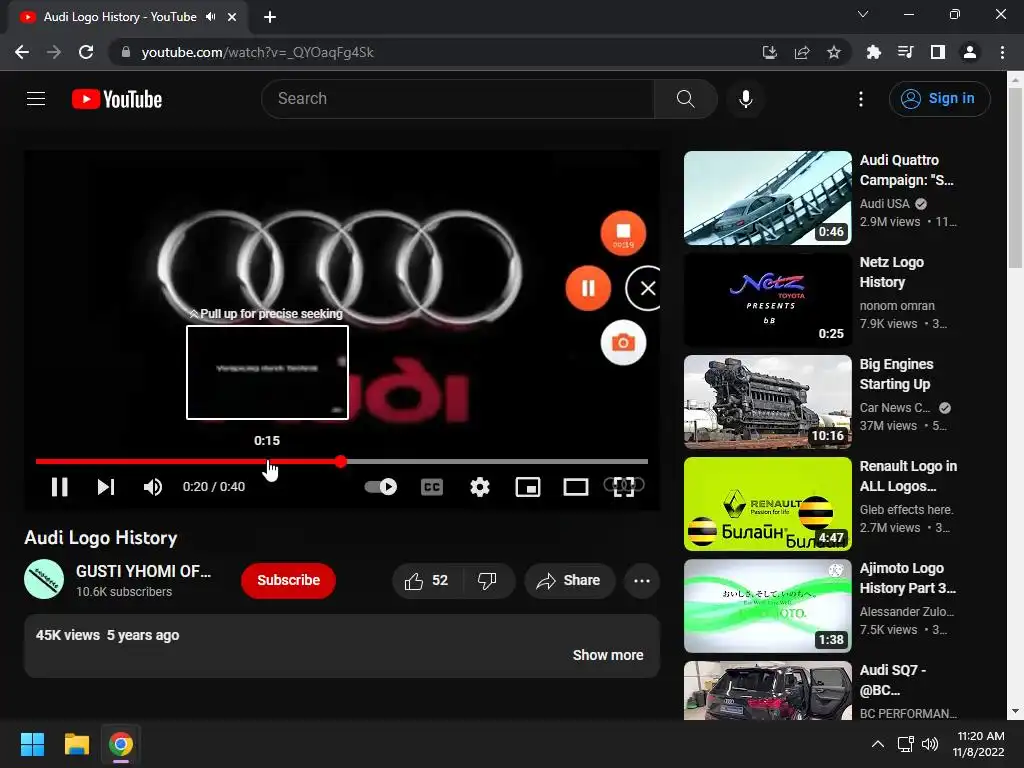Image resolution: width=1024 pixels, height=768 pixels.
Task: Mute the player volume speaker
Action: pos(152,487)
